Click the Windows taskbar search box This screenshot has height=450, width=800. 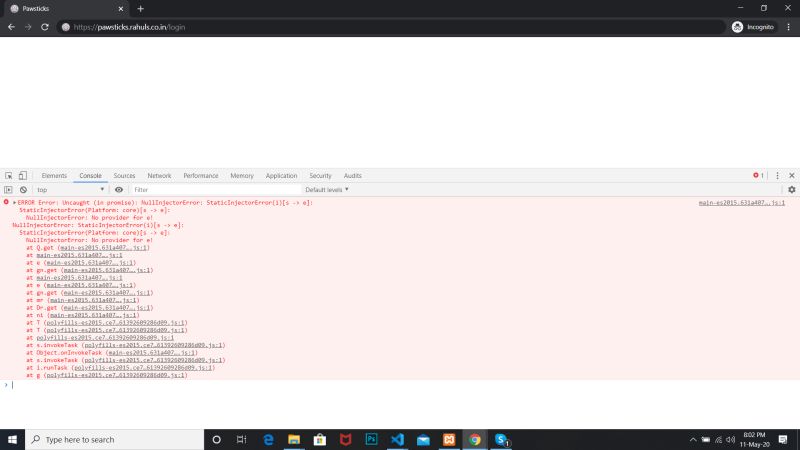(114, 439)
